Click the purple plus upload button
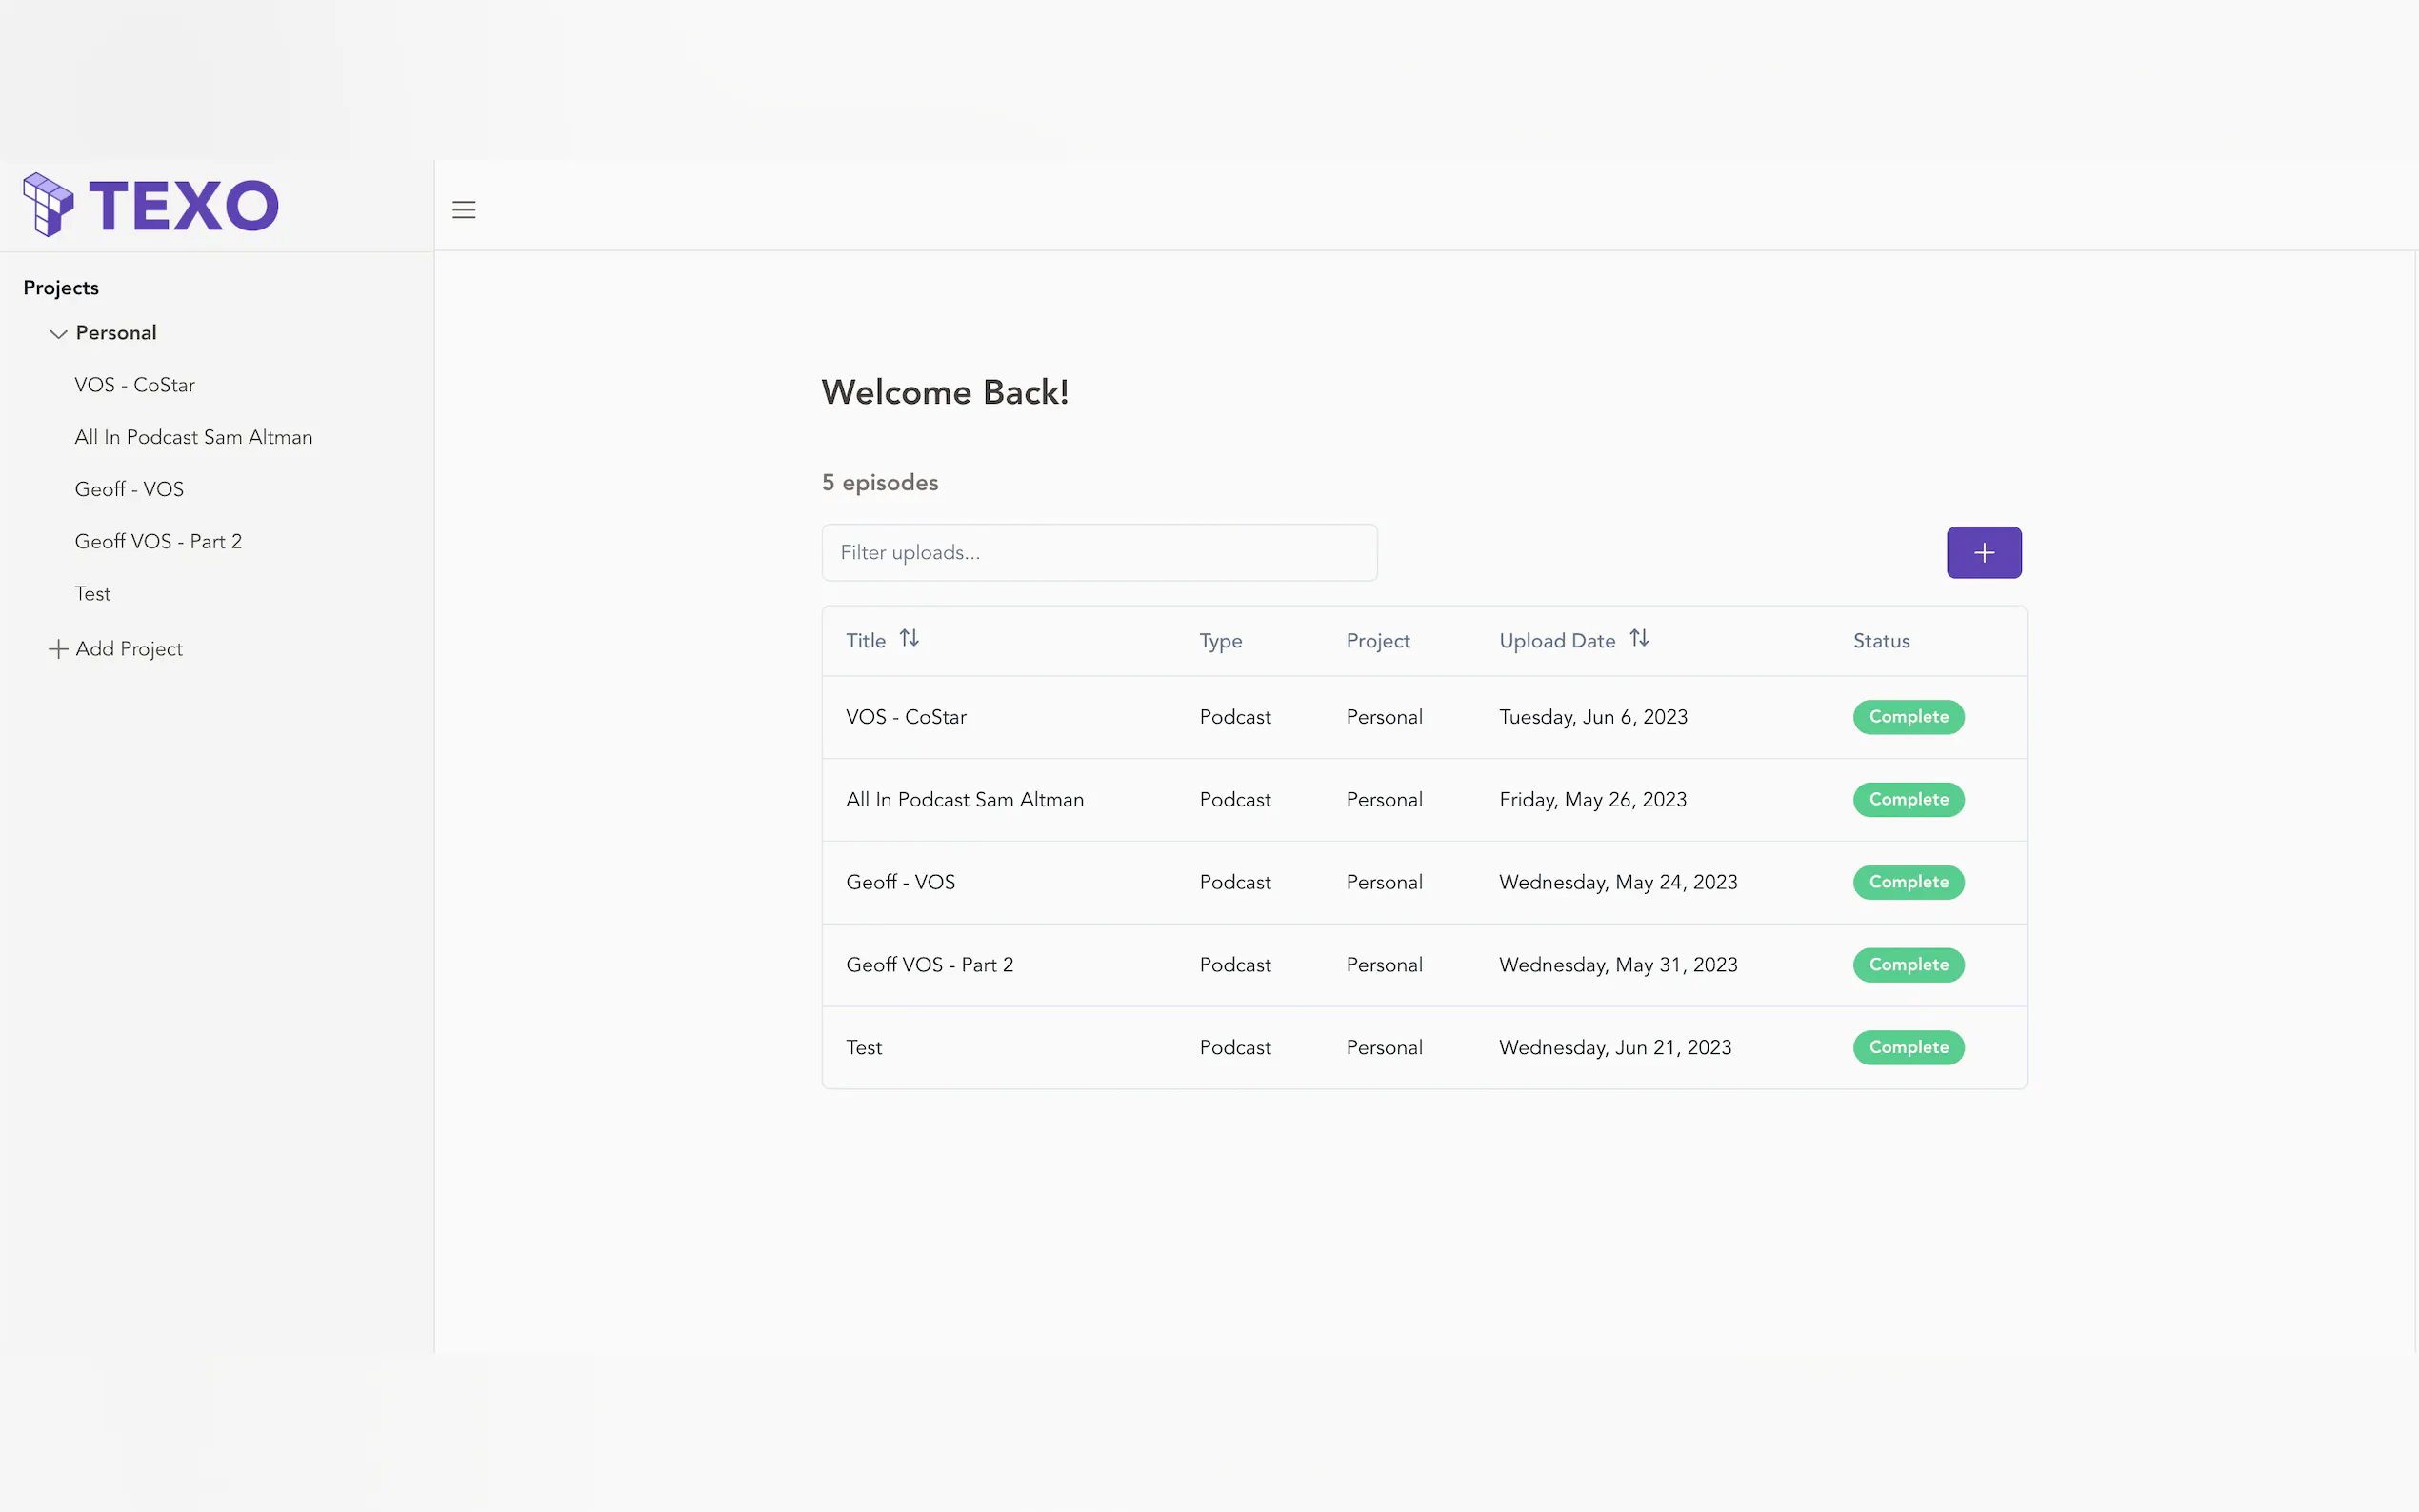2419x1512 pixels. (1983, 553)
